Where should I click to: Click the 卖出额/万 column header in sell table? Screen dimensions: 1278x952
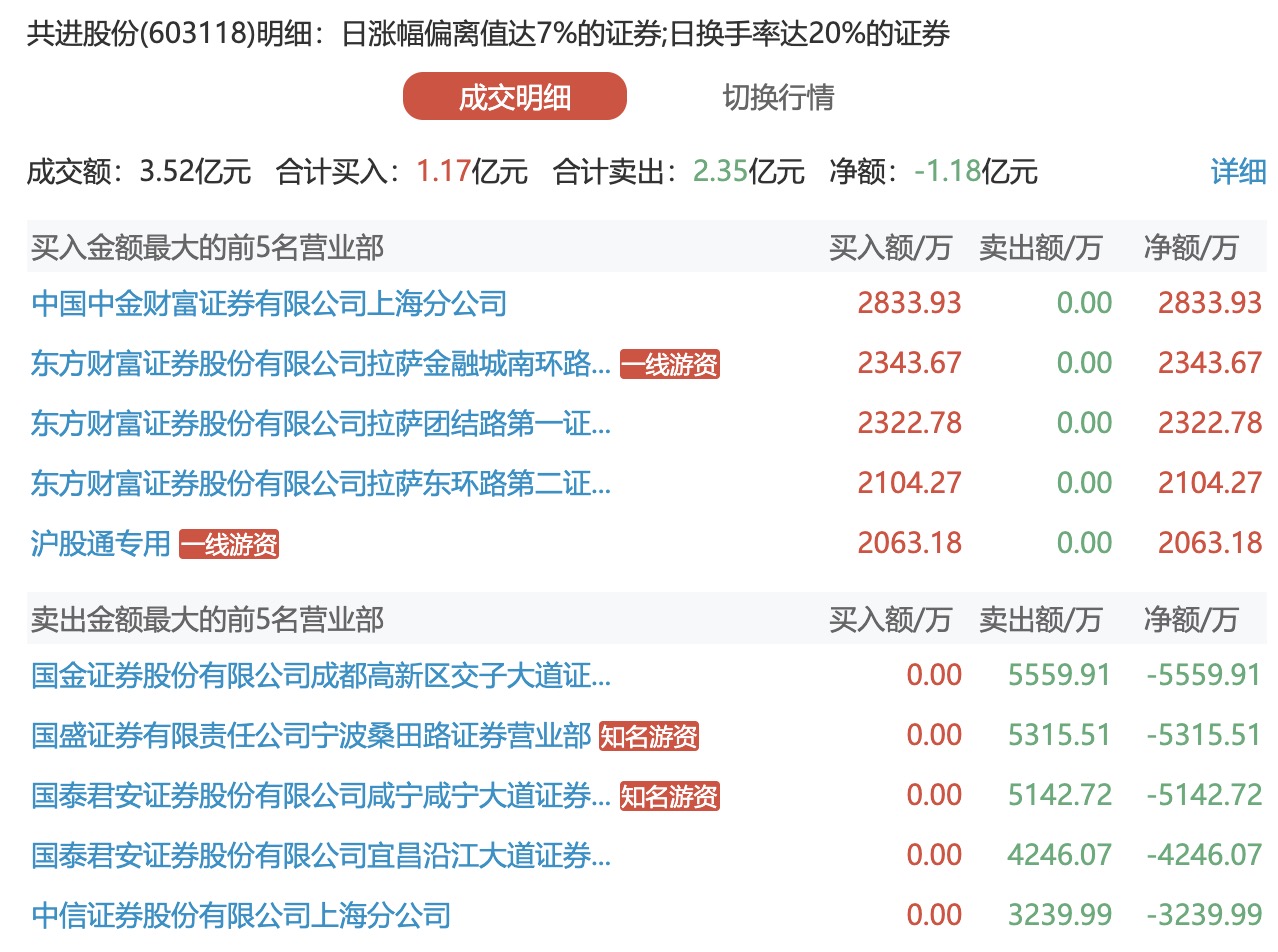[x=1040, y=620]
